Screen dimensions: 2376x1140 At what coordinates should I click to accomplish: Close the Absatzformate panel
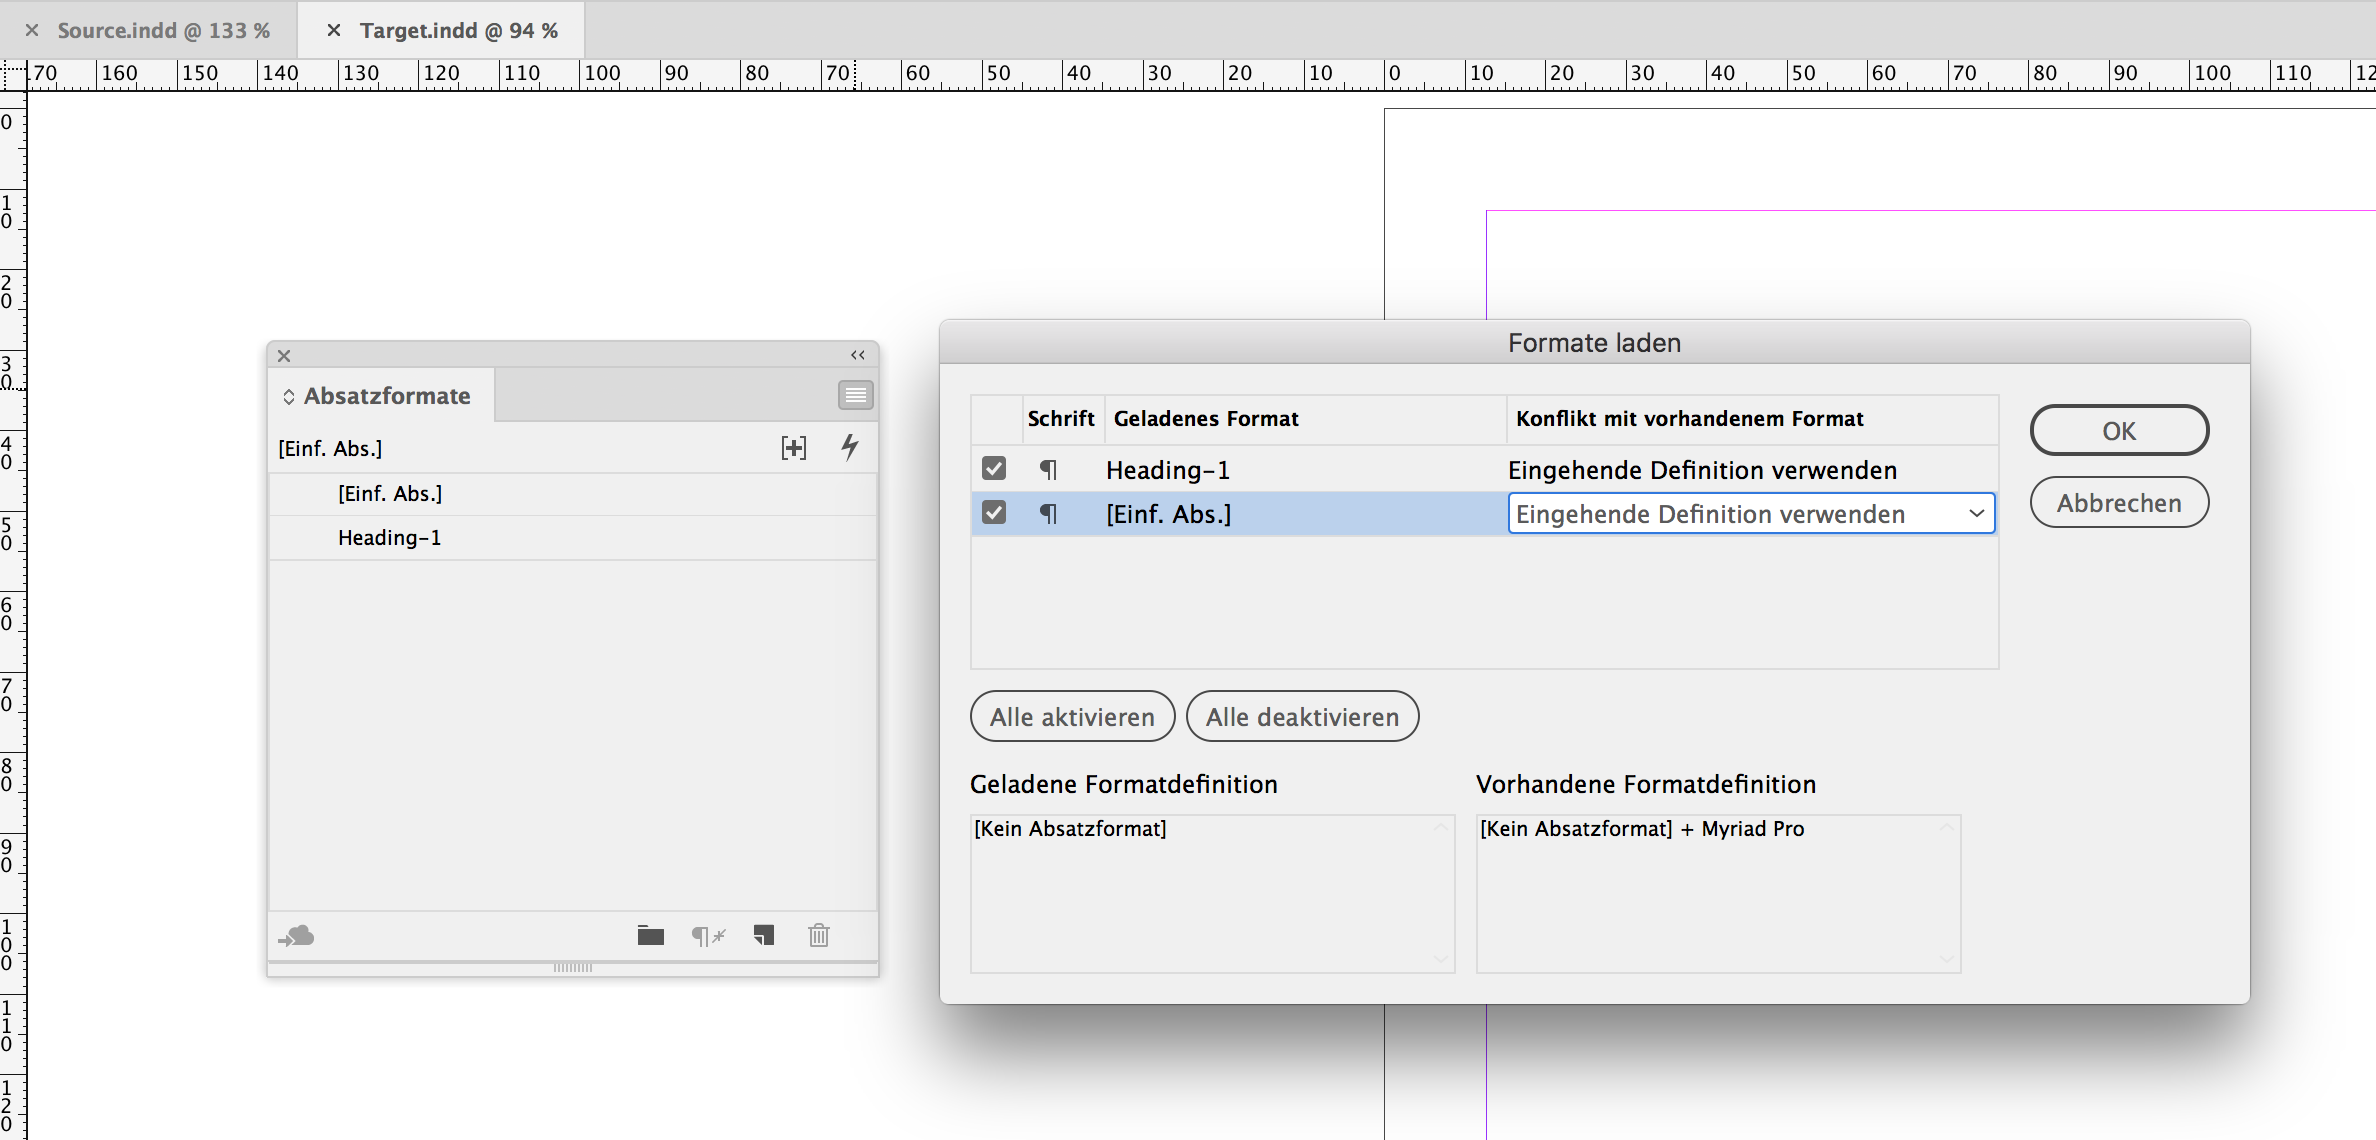click(284, 355)
